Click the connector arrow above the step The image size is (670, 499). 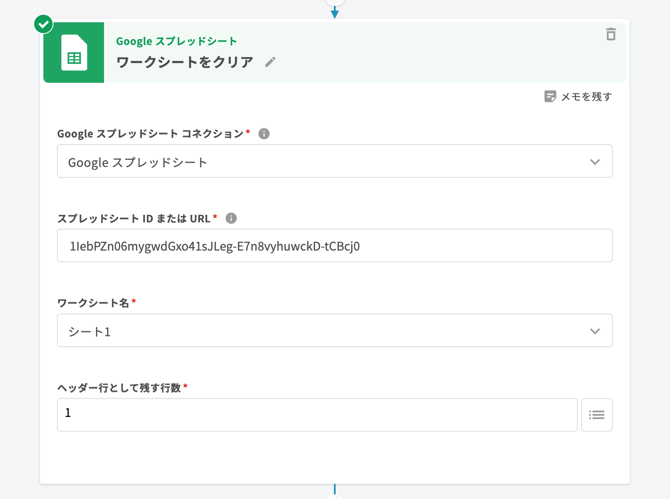point(335,11)
